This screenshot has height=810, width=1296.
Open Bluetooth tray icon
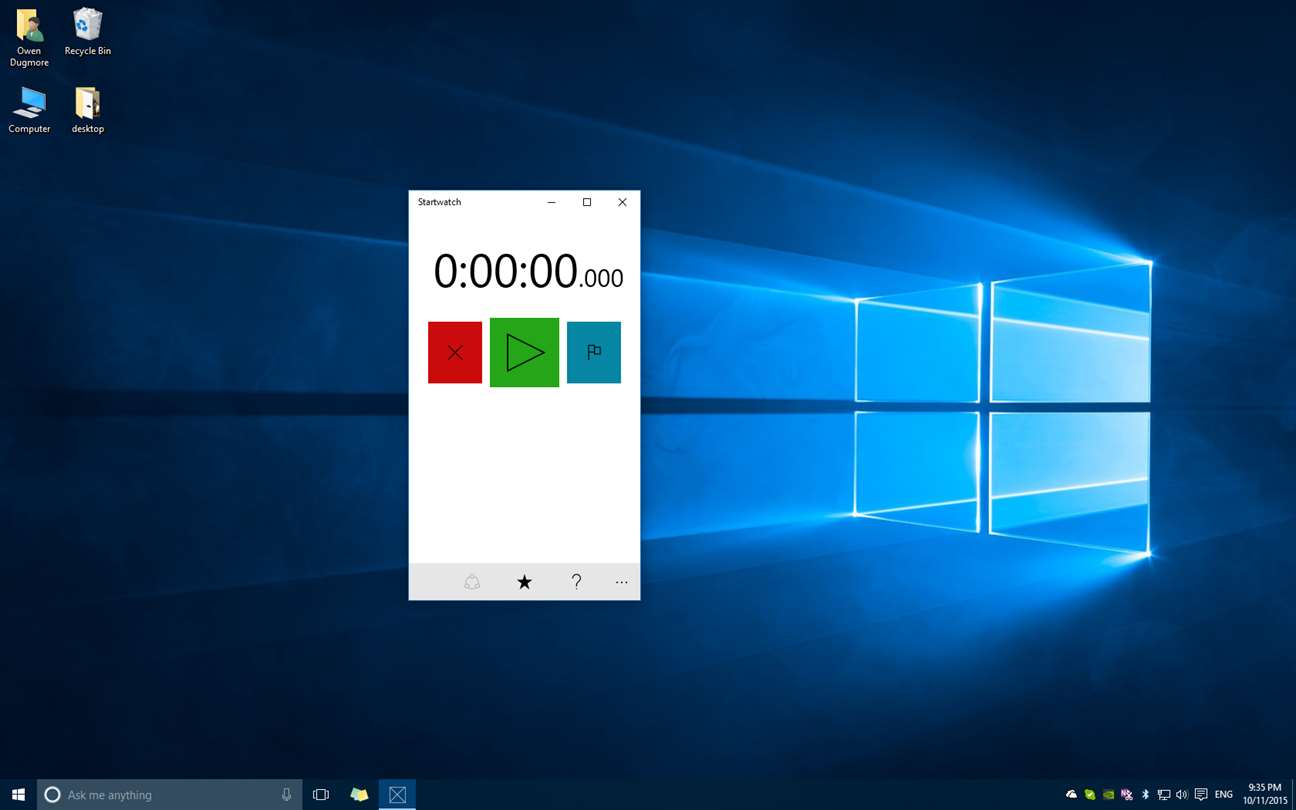pos(1145,795)
